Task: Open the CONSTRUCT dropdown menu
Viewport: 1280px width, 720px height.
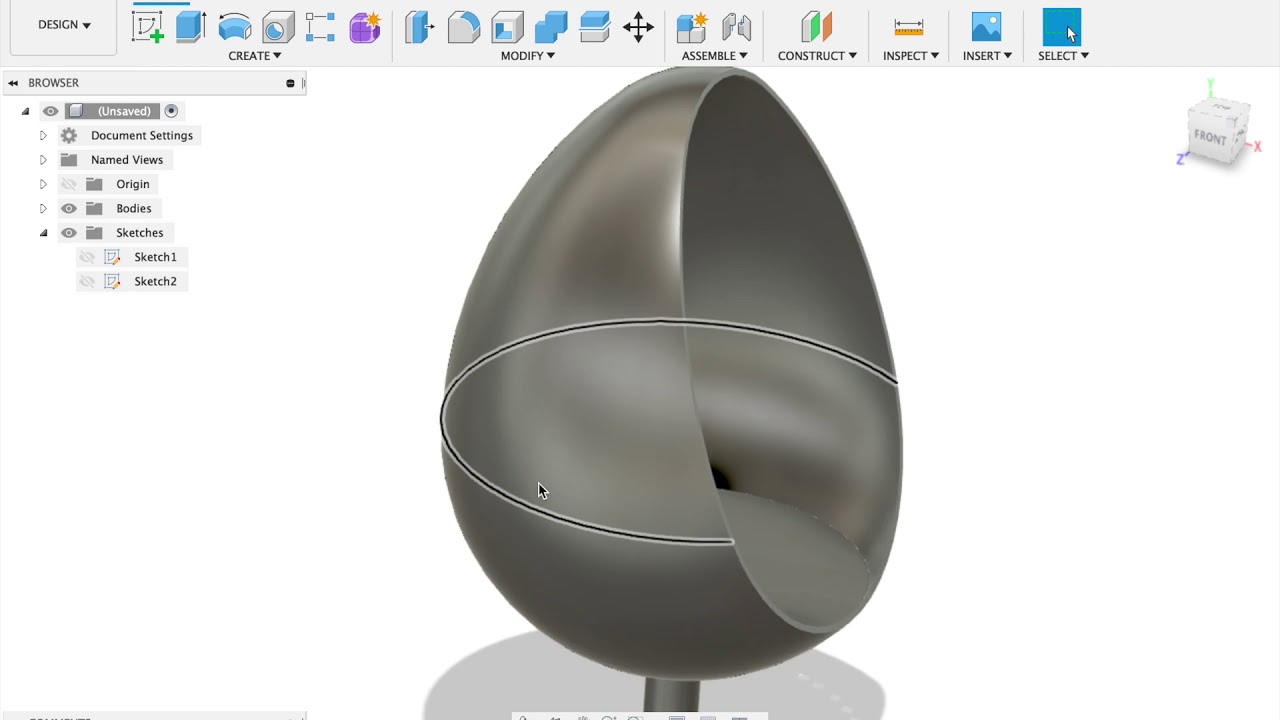Action: [x=817, y=56]
